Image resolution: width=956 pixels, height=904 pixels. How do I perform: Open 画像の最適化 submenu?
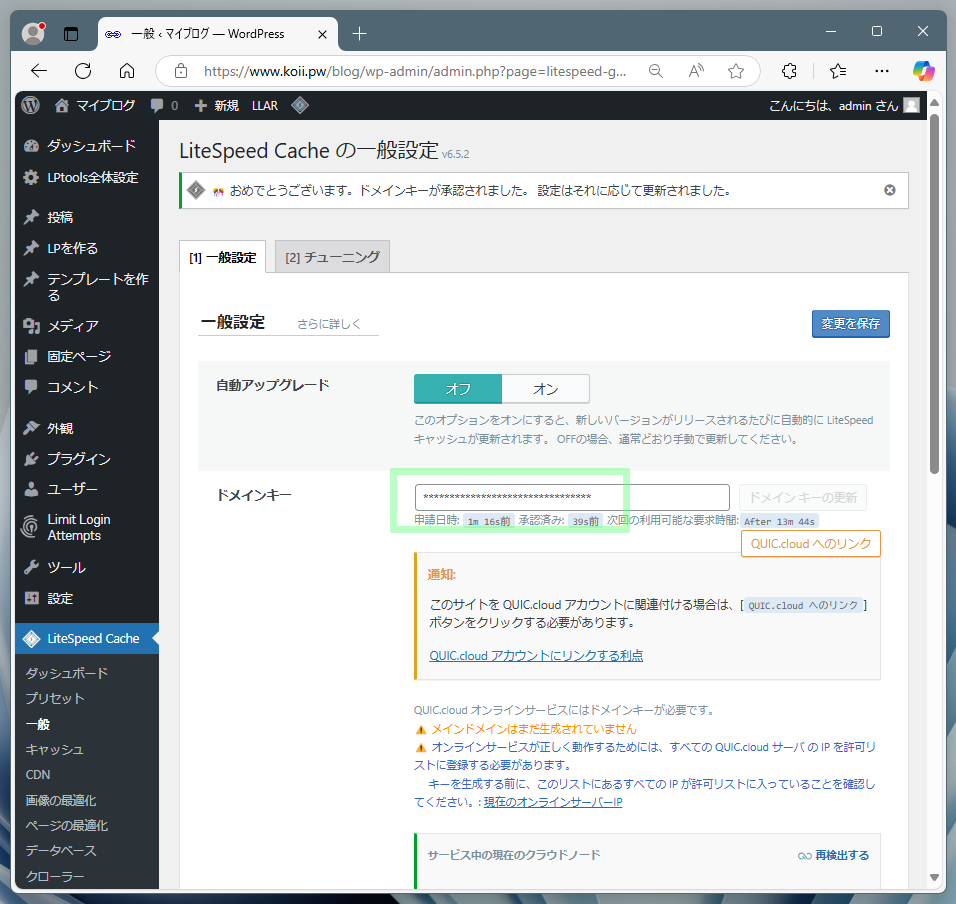click(x=61, y=800)
